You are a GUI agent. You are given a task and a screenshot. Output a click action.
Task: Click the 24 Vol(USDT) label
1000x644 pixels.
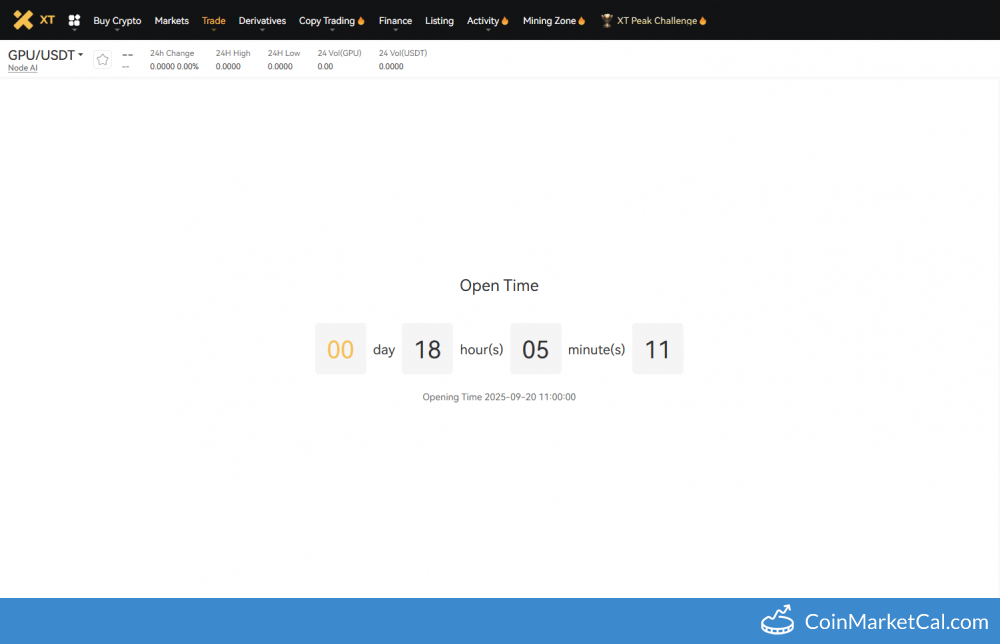[x=403, y=53]
